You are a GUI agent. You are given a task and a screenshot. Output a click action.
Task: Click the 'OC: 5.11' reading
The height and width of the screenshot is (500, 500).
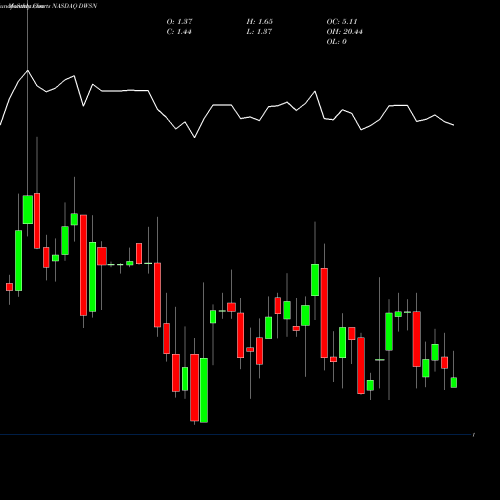(342, 21)
